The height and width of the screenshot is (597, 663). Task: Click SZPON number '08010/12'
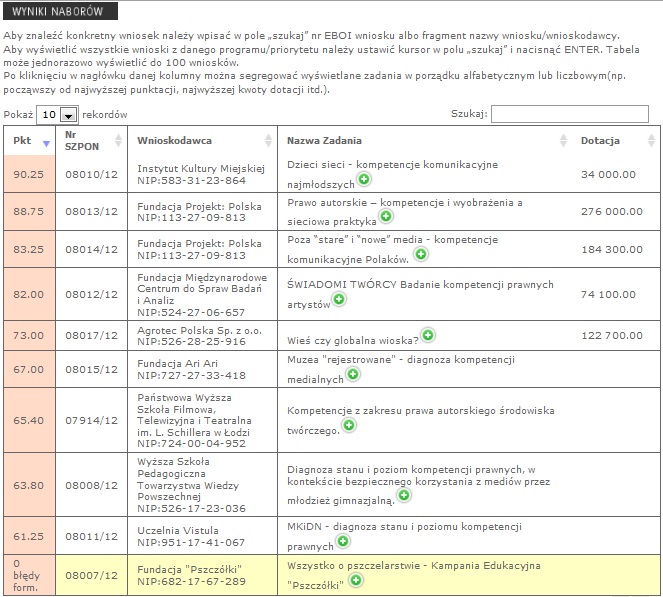click(91, 175)
